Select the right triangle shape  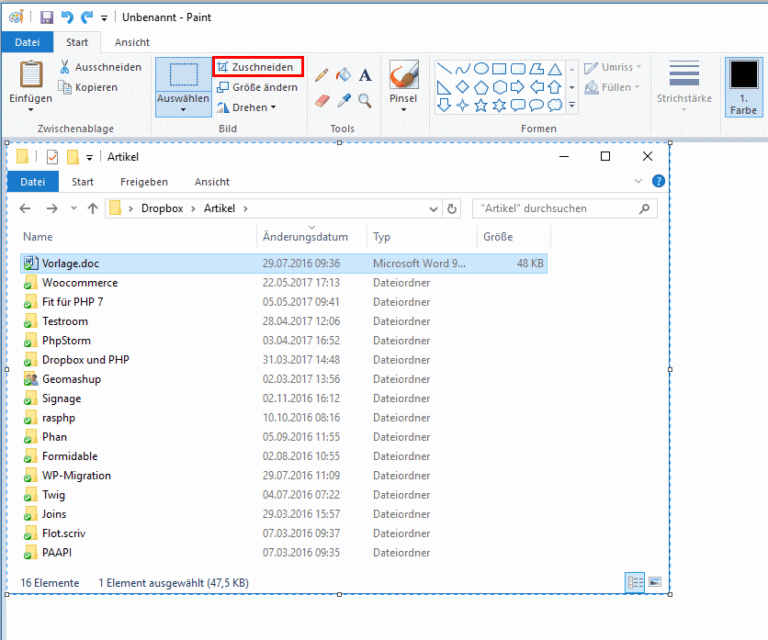444,87
